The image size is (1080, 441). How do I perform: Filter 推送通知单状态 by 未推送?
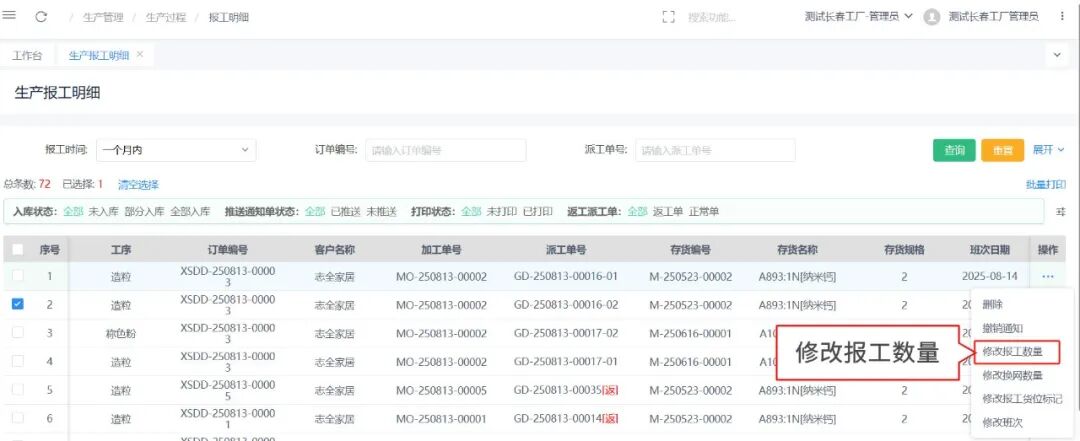pyautogui.click(x=382, y=212)
